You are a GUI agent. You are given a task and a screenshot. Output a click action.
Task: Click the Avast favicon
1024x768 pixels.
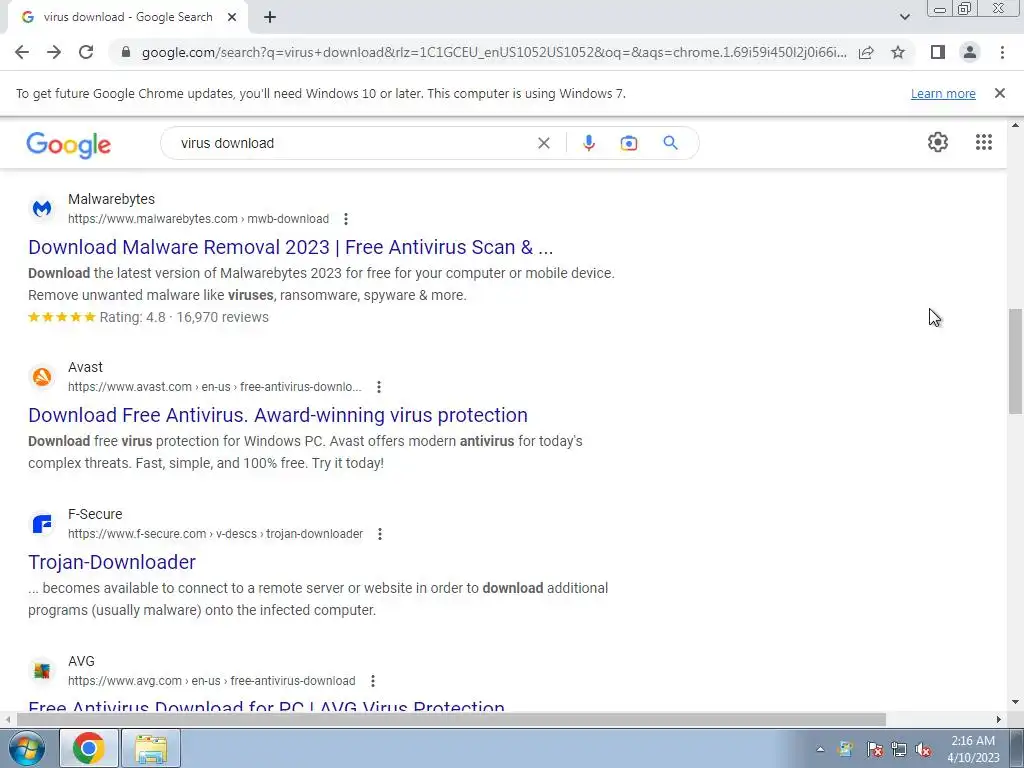42,377
